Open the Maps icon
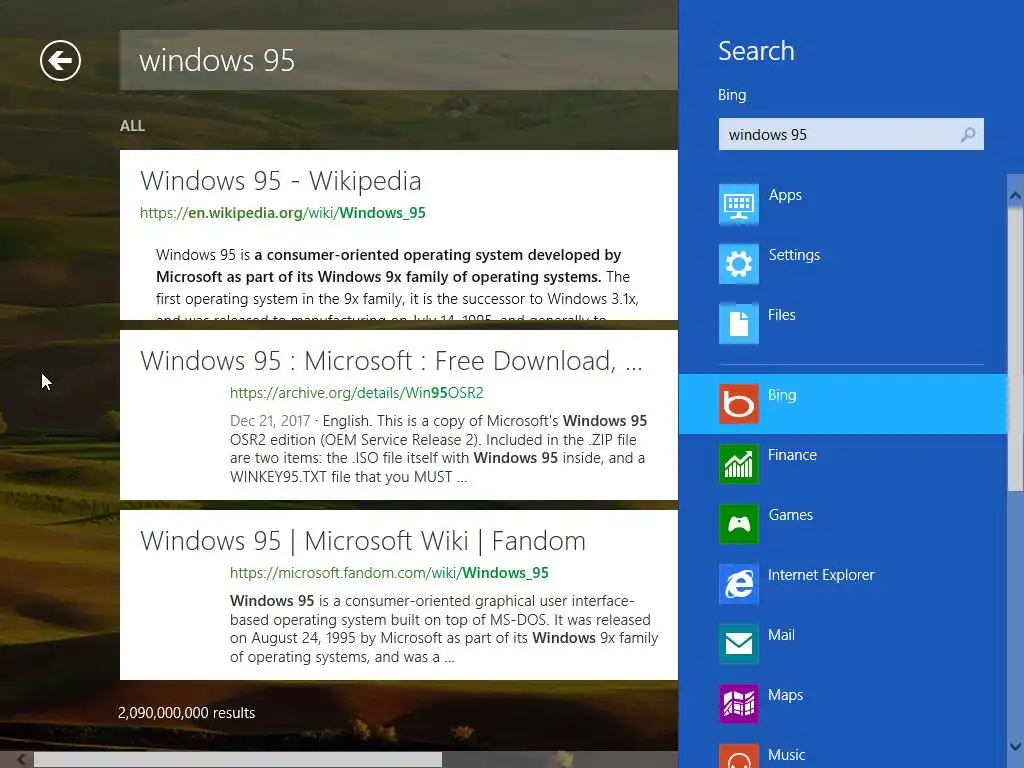This screenshot has height=768, width=1024. pyautogui.click(x=739, y=704)
